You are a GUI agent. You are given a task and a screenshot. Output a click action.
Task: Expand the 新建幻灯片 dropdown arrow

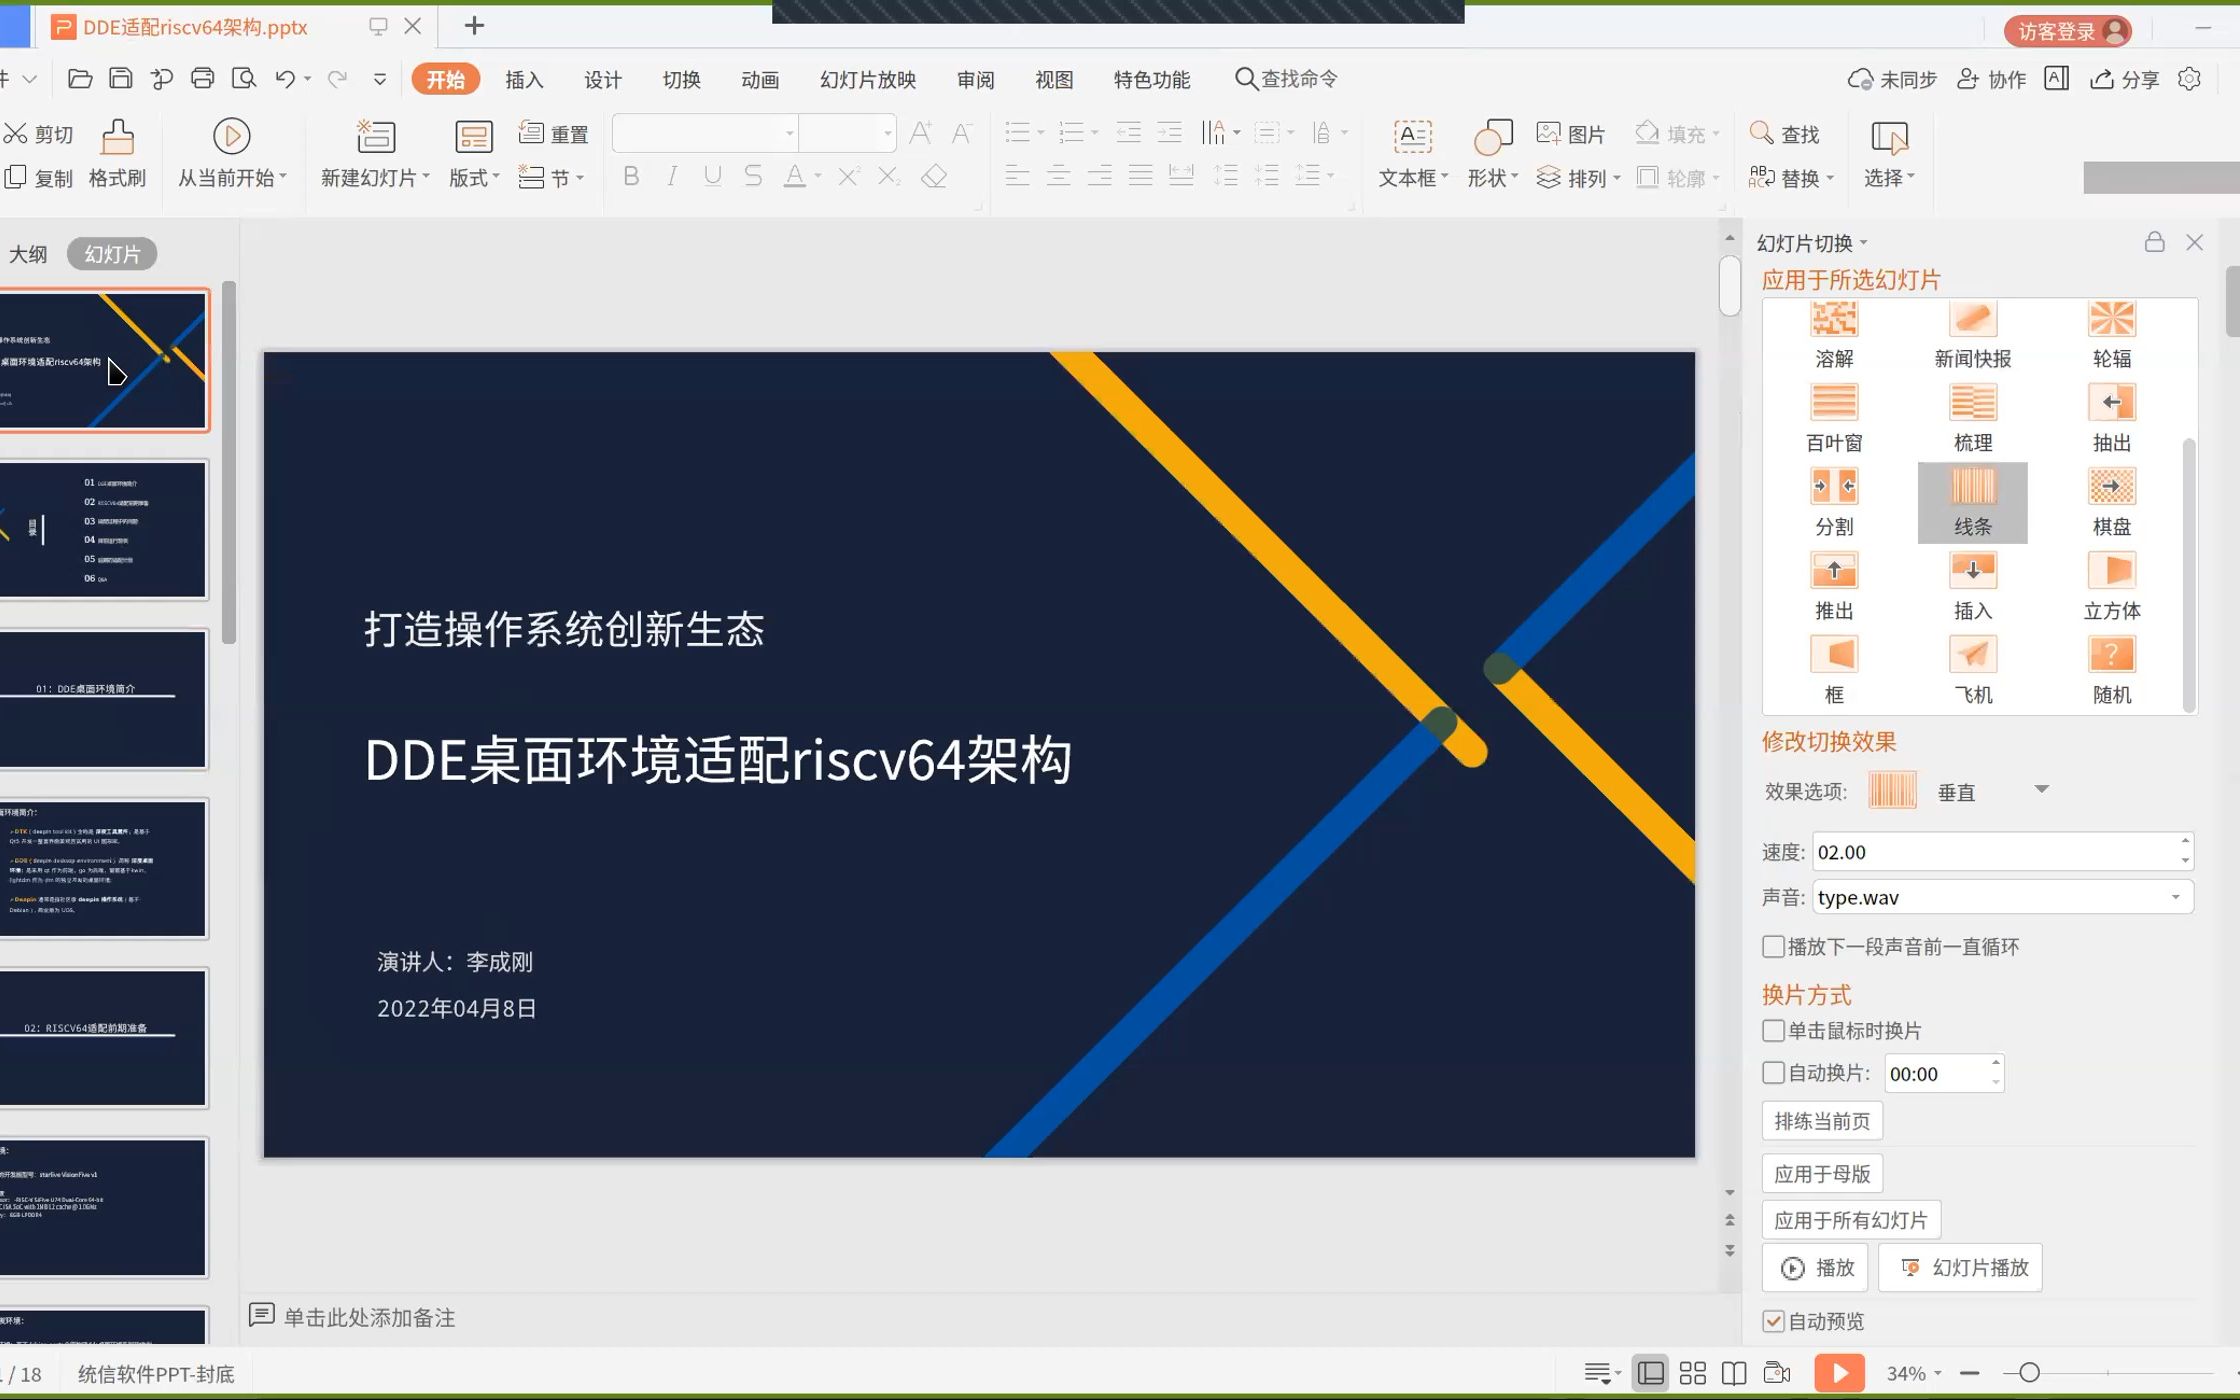(426, 177)
